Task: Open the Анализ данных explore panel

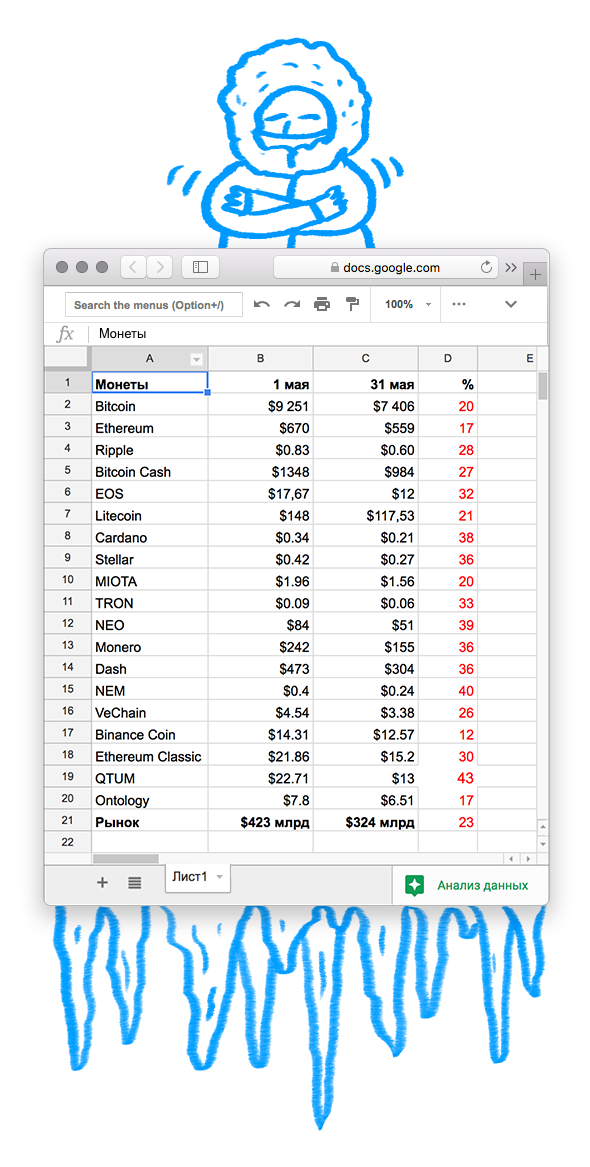Action: pyautogui.click(x=469, y=885)
